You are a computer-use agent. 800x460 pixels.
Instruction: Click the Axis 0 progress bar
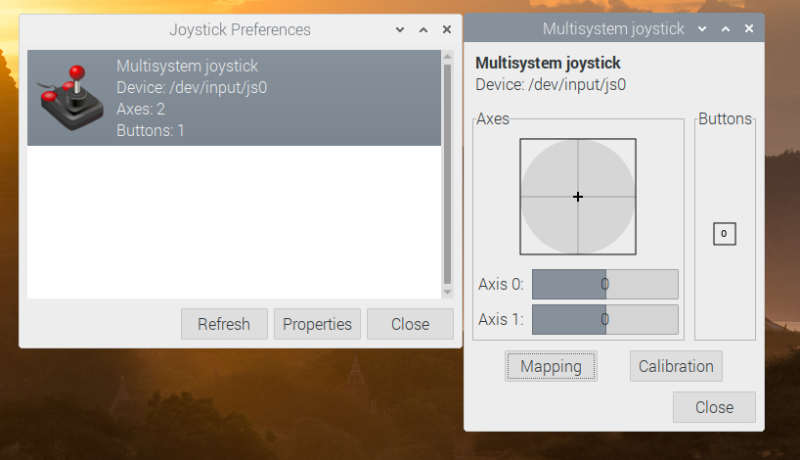605,284
